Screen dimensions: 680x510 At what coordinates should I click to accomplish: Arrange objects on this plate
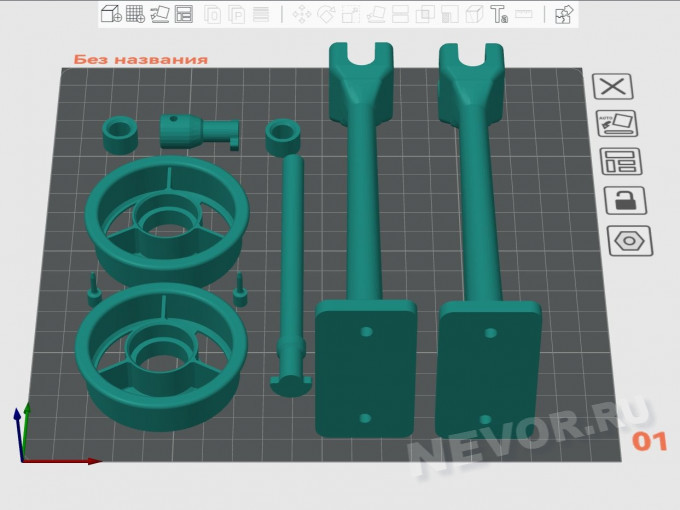621,161
